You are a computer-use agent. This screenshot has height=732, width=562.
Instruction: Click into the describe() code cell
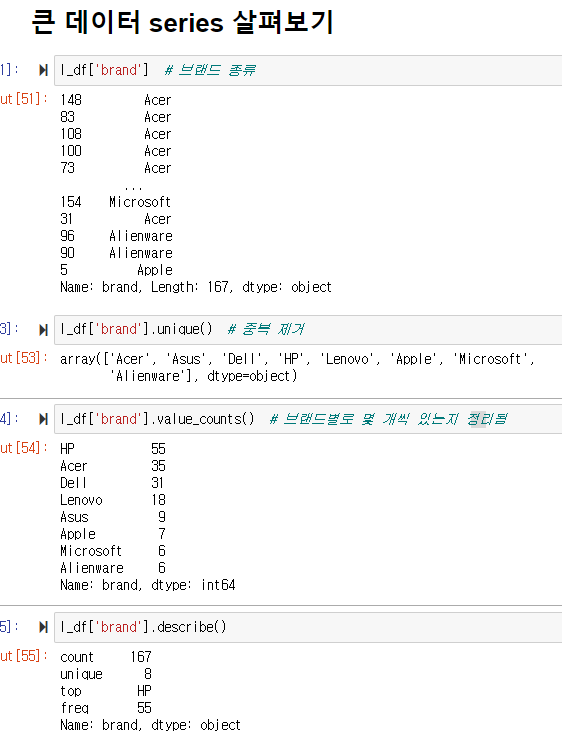pyautogui.click(x=308, y=627)
